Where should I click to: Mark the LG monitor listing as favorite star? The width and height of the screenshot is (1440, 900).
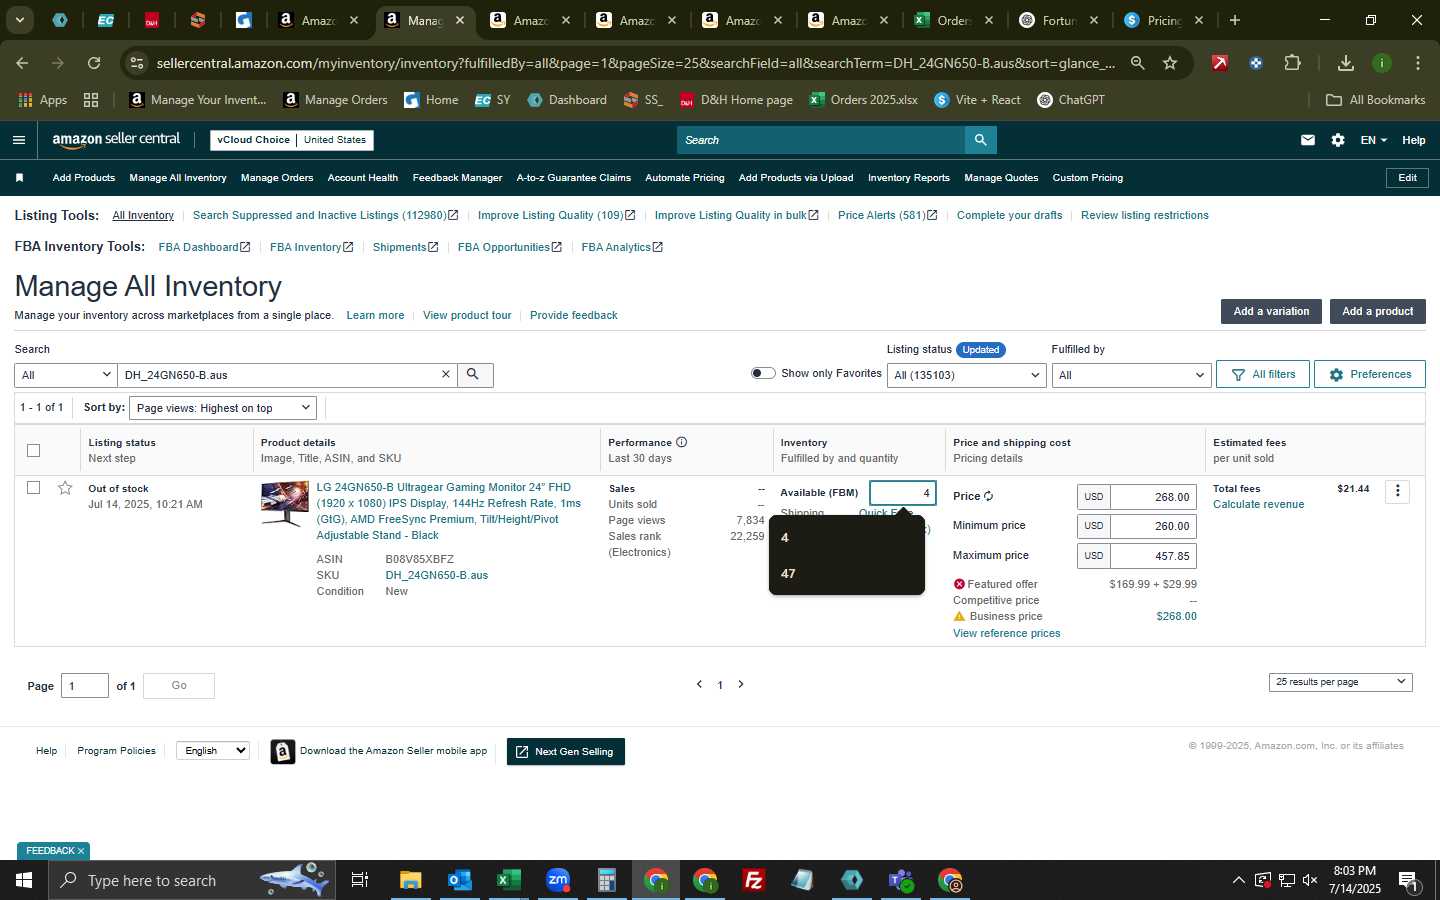point(65,488)
